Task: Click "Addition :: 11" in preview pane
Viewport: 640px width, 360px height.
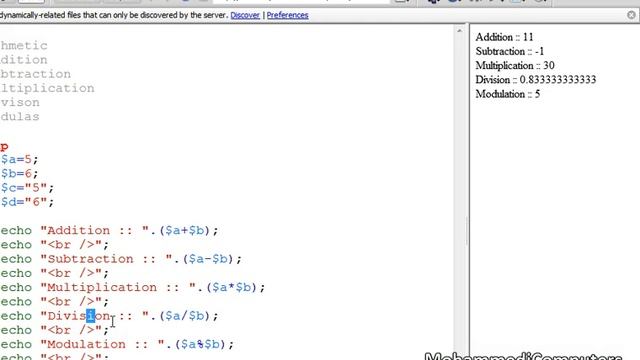Action: point(504,37)
